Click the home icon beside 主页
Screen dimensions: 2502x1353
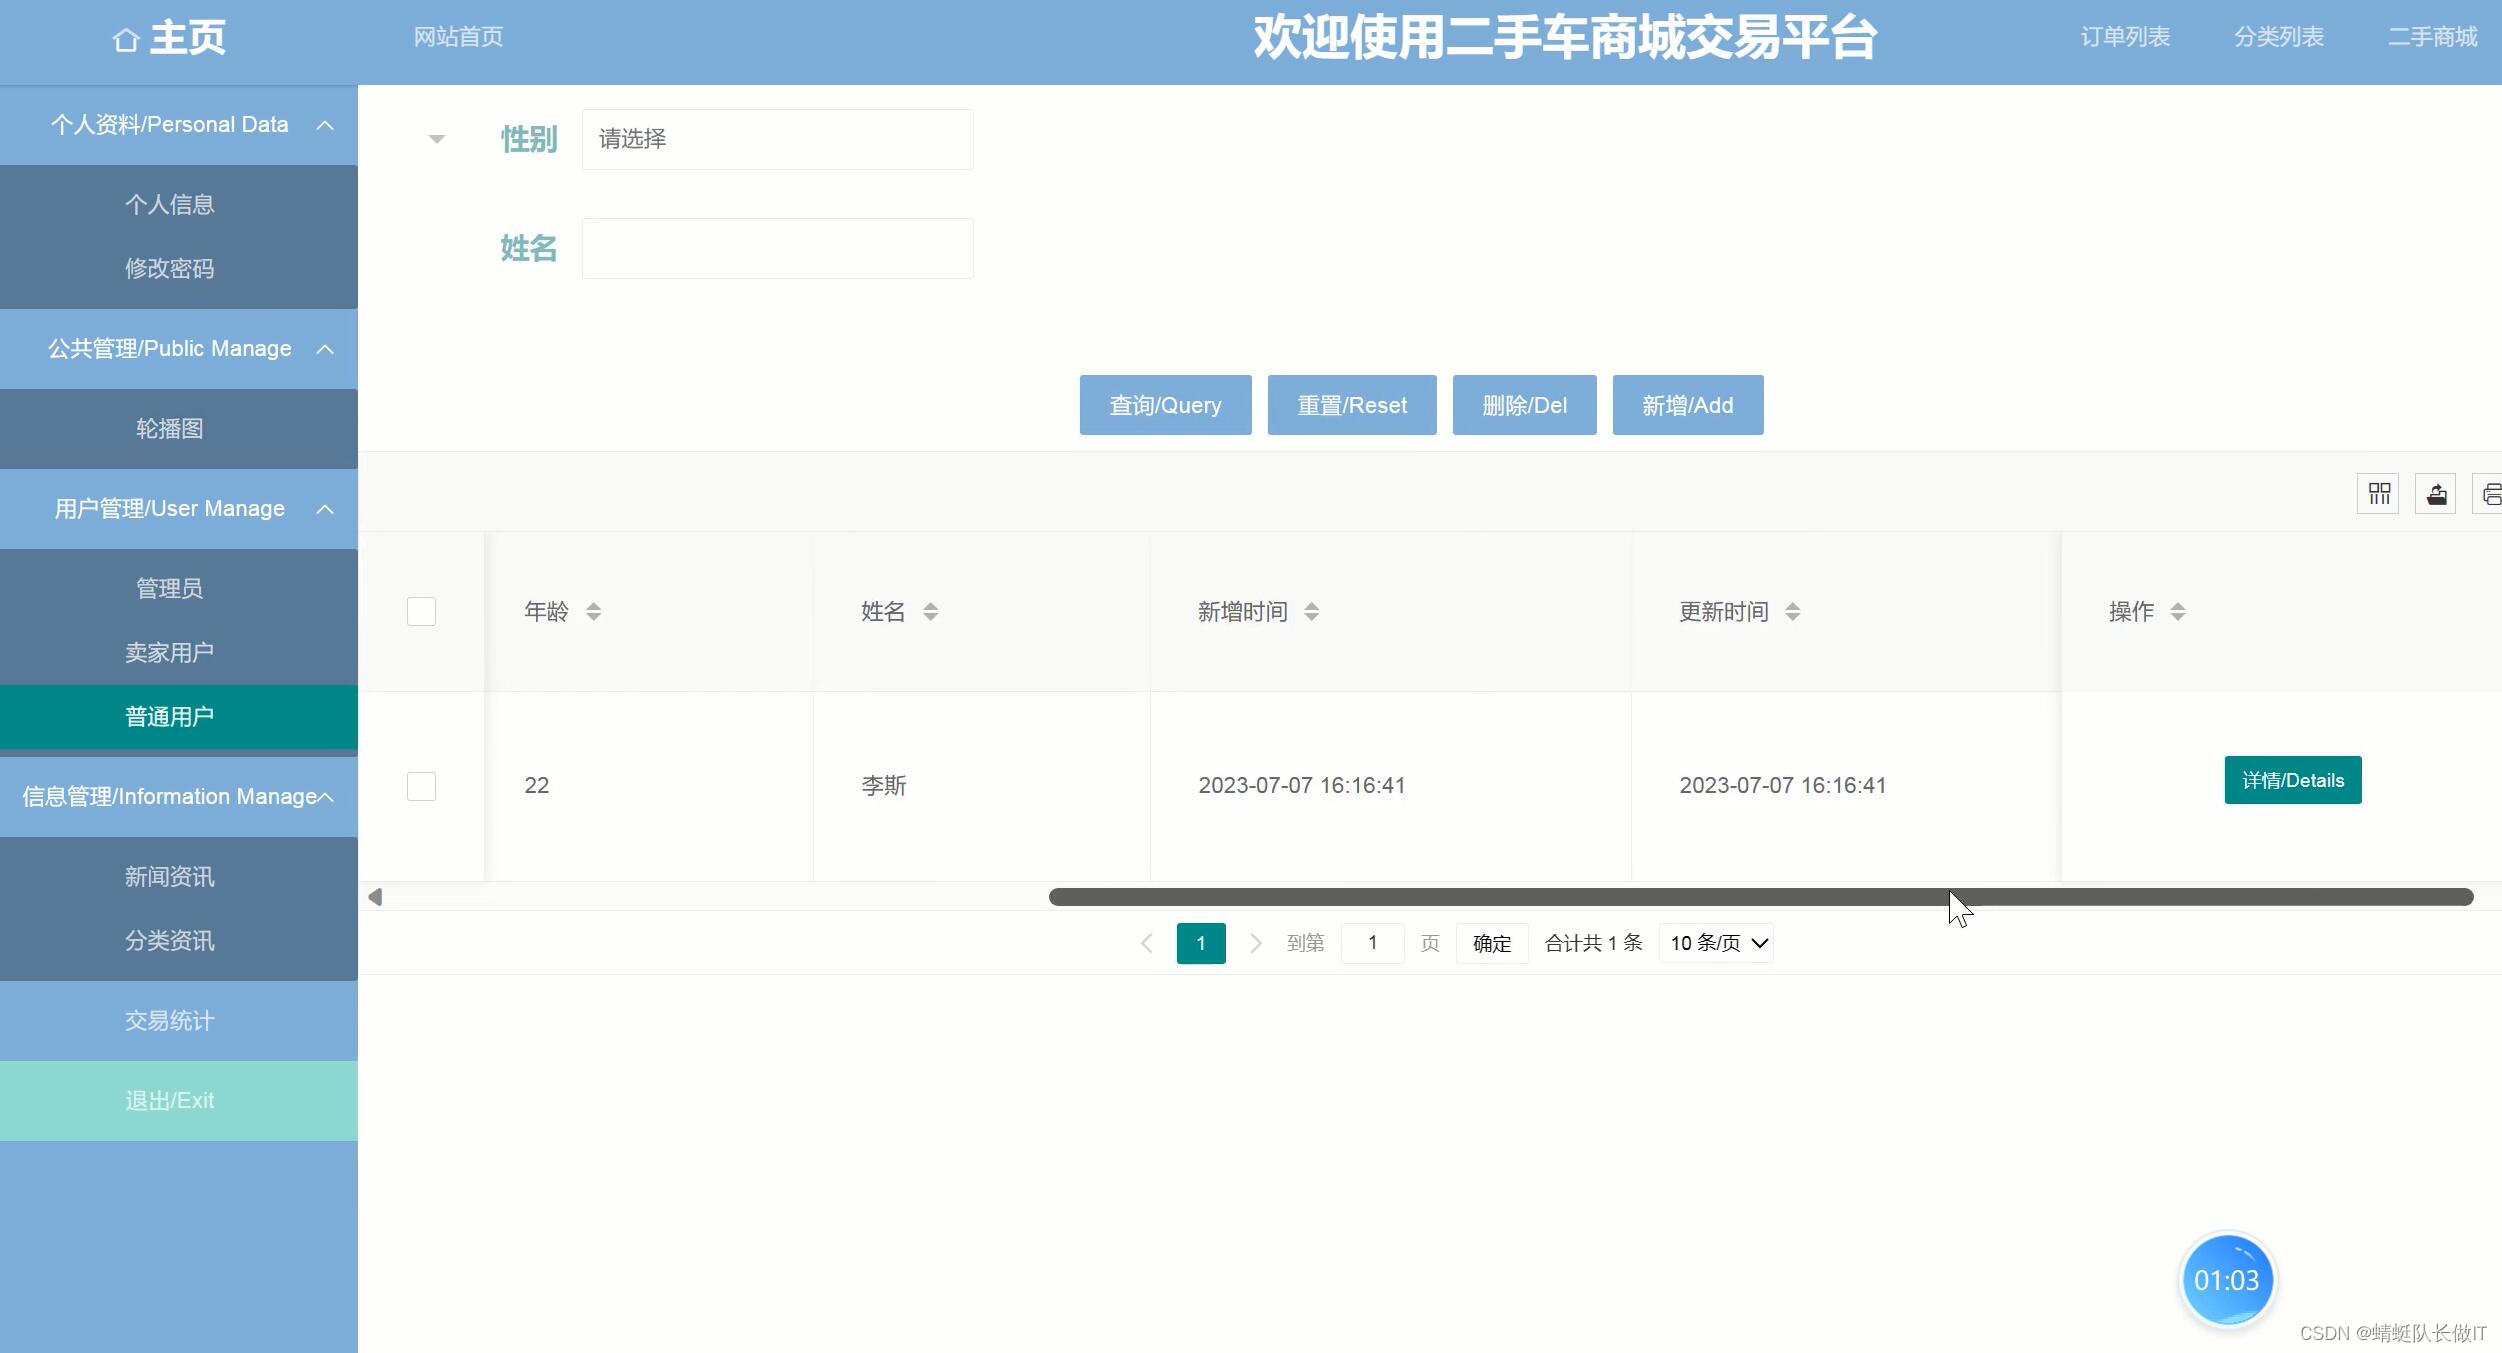[x=125, y=40]
